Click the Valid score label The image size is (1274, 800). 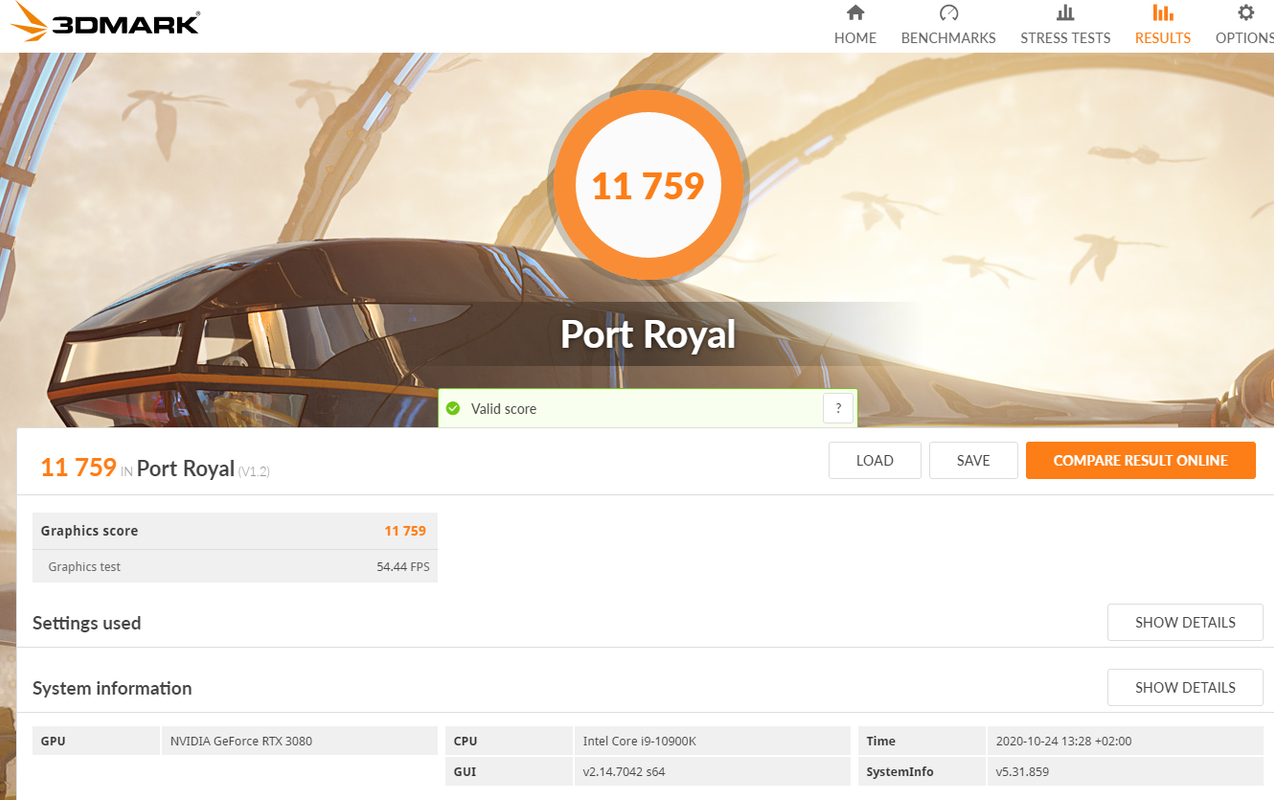(x=504, y=409)
